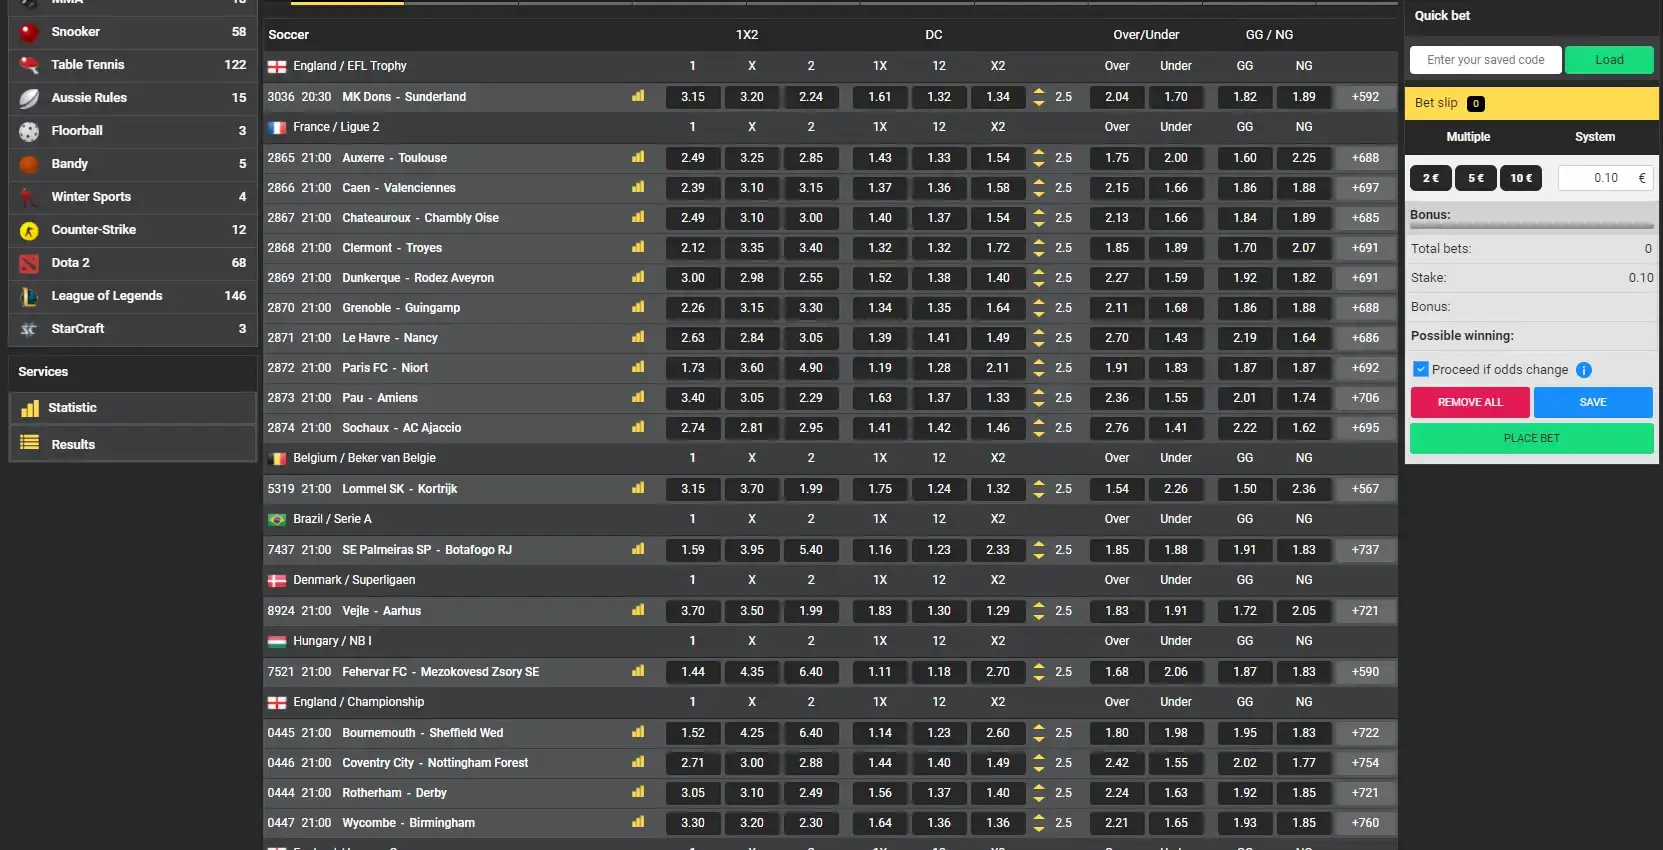
Task: Click the Counter-Strike icon in sports list
Action: 29,230
